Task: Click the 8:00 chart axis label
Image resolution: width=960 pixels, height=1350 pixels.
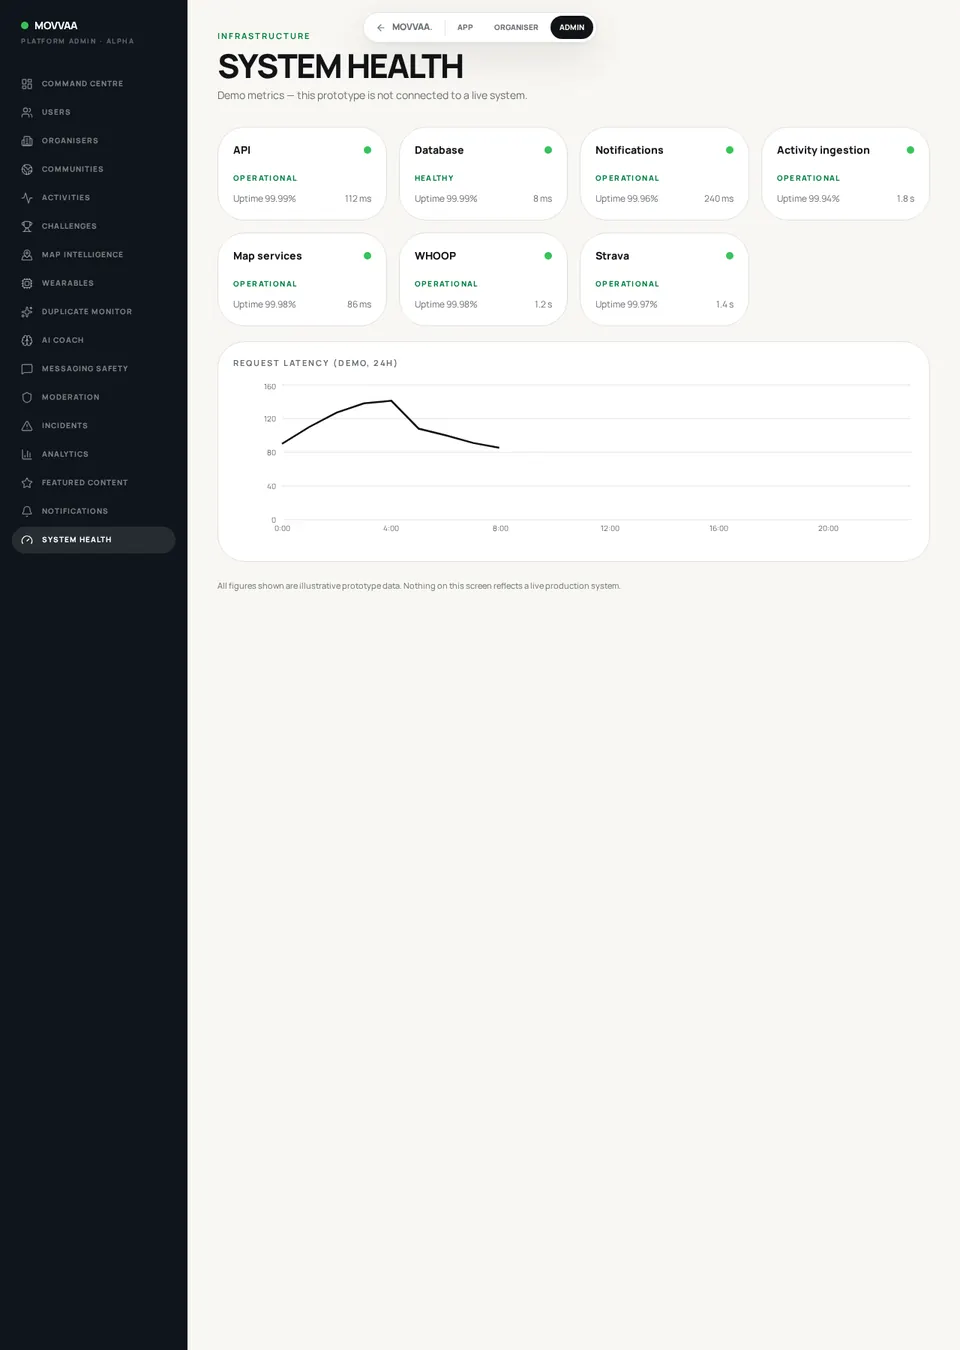Action: 500,528
